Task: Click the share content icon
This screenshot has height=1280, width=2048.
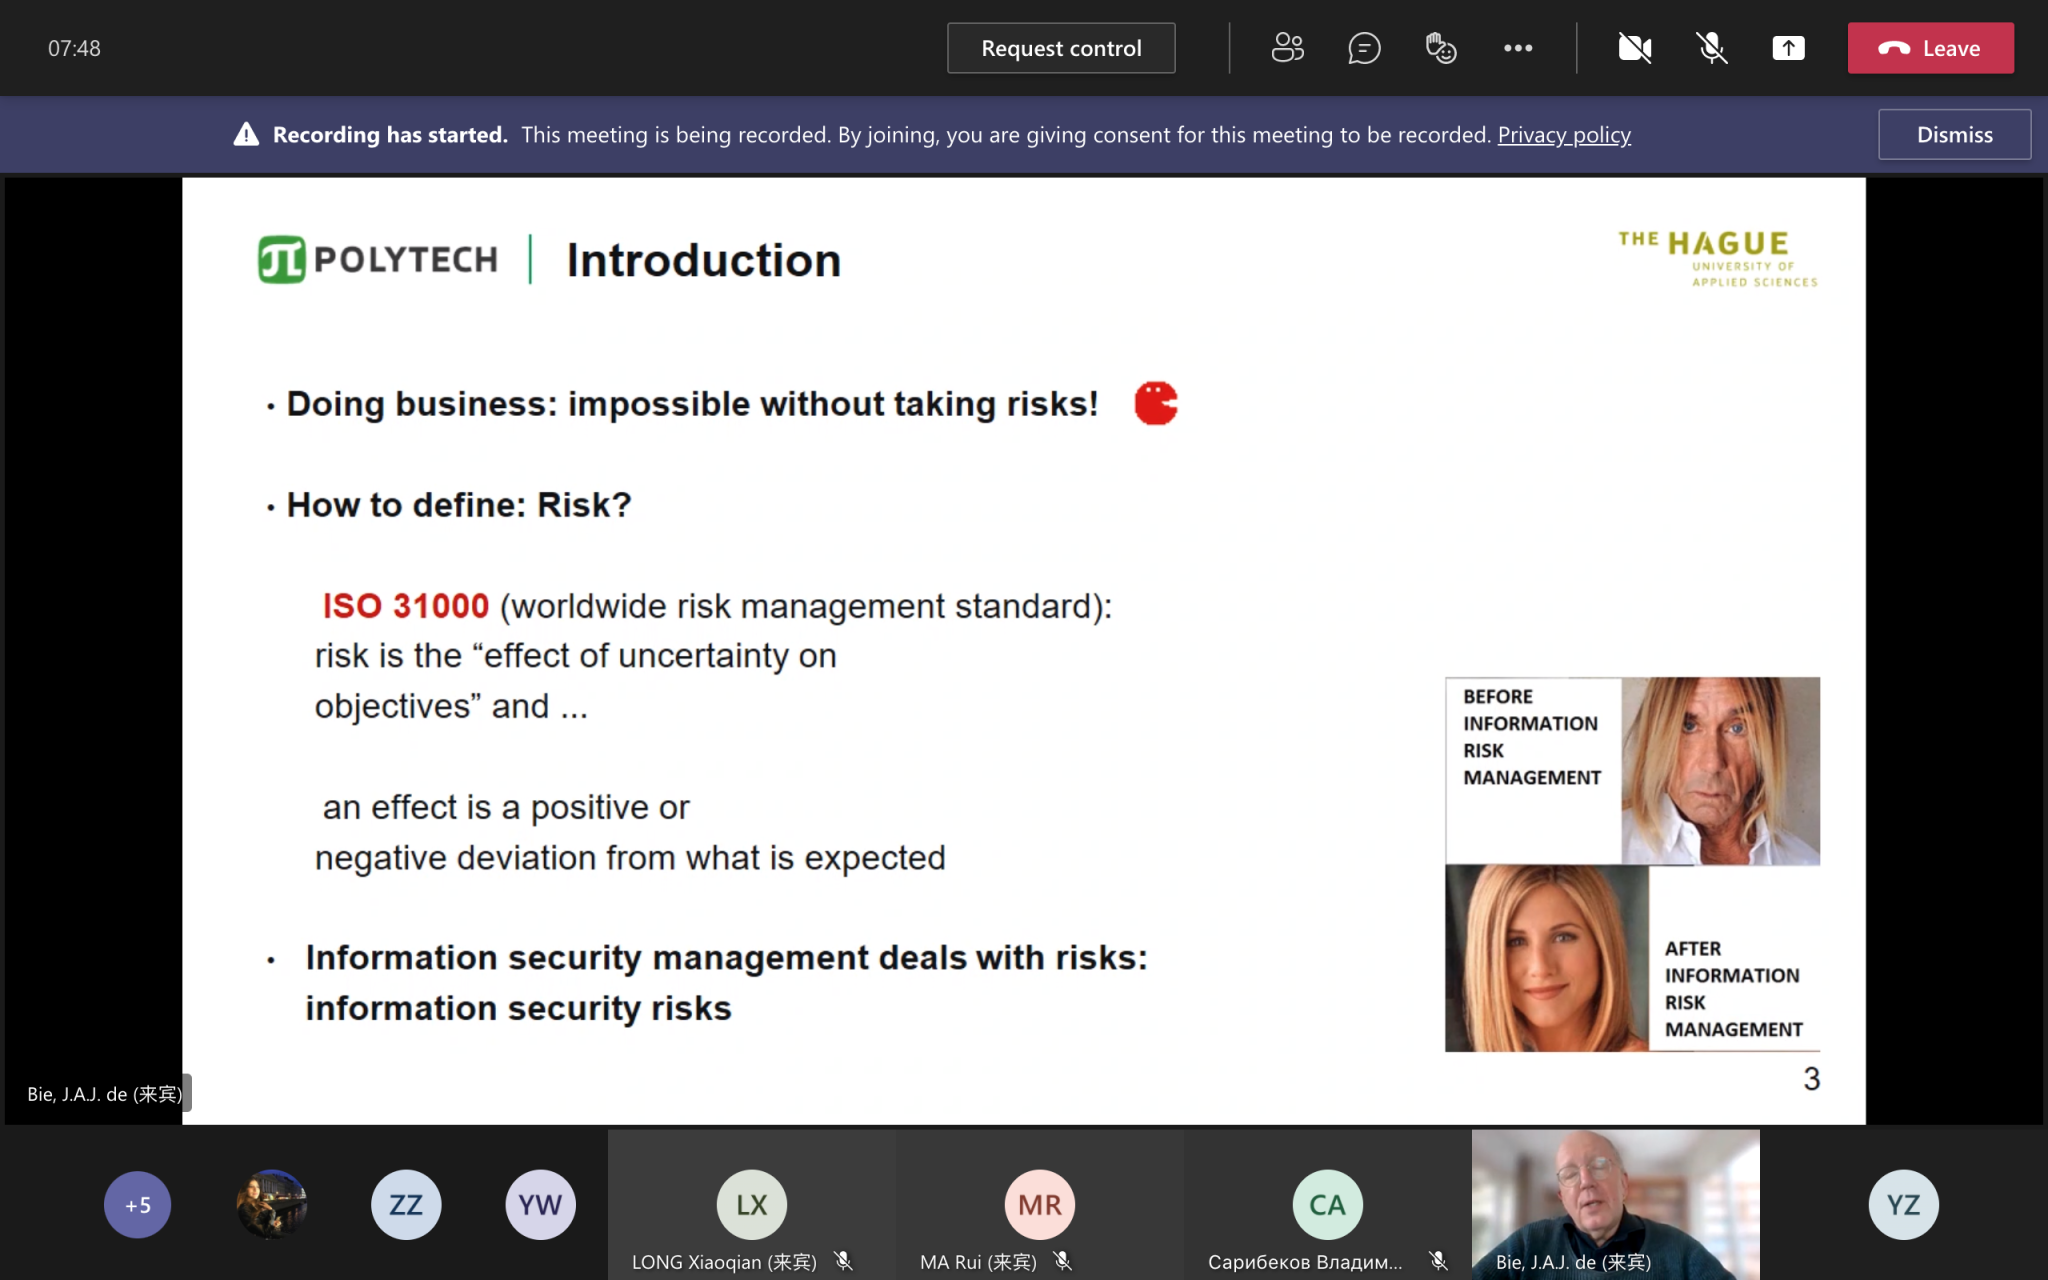Action: pos(1788,48)
